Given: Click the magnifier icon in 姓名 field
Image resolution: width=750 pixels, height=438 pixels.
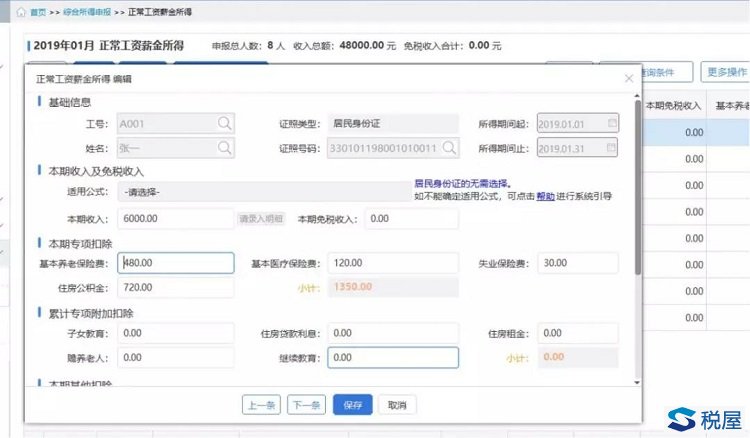Looking at the screenshot, I should 224,149.
